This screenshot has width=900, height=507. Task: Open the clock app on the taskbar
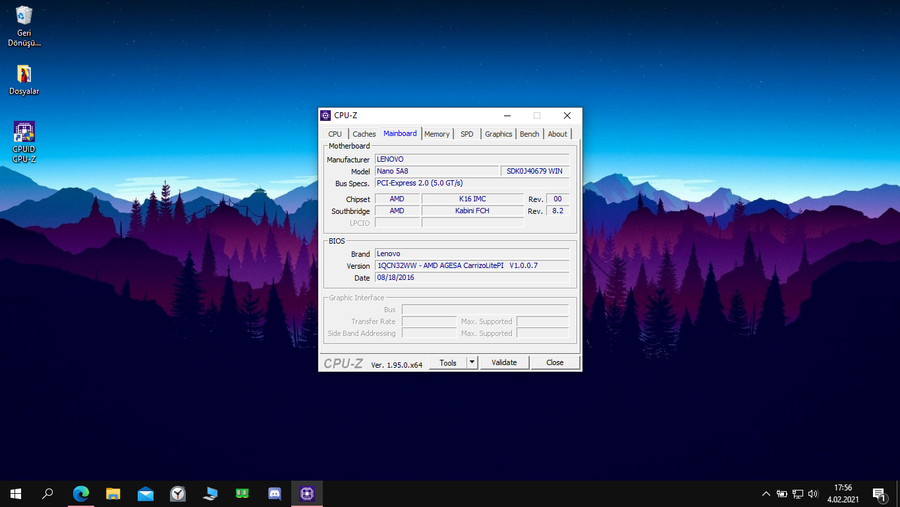[178, 494]
